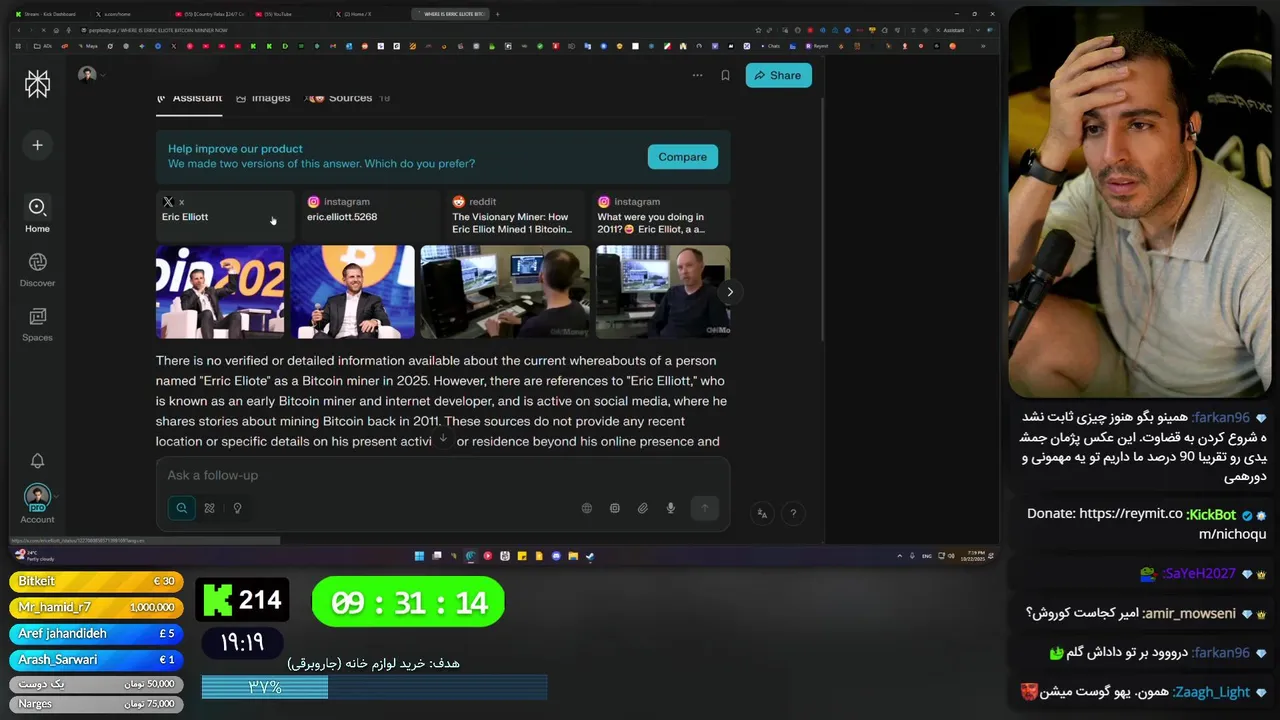Screen dimensions: 1280x720
Task: Click the Compare button
Action: point(683,157)
